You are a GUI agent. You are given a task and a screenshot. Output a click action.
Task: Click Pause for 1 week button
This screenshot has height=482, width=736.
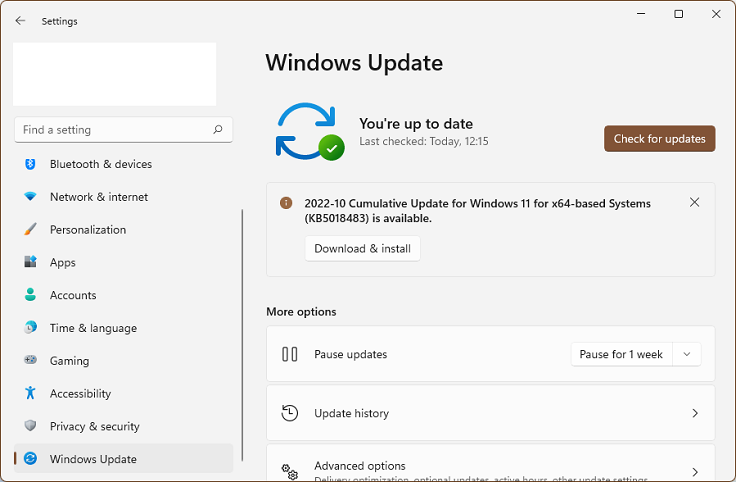click(x=621, y=354)
